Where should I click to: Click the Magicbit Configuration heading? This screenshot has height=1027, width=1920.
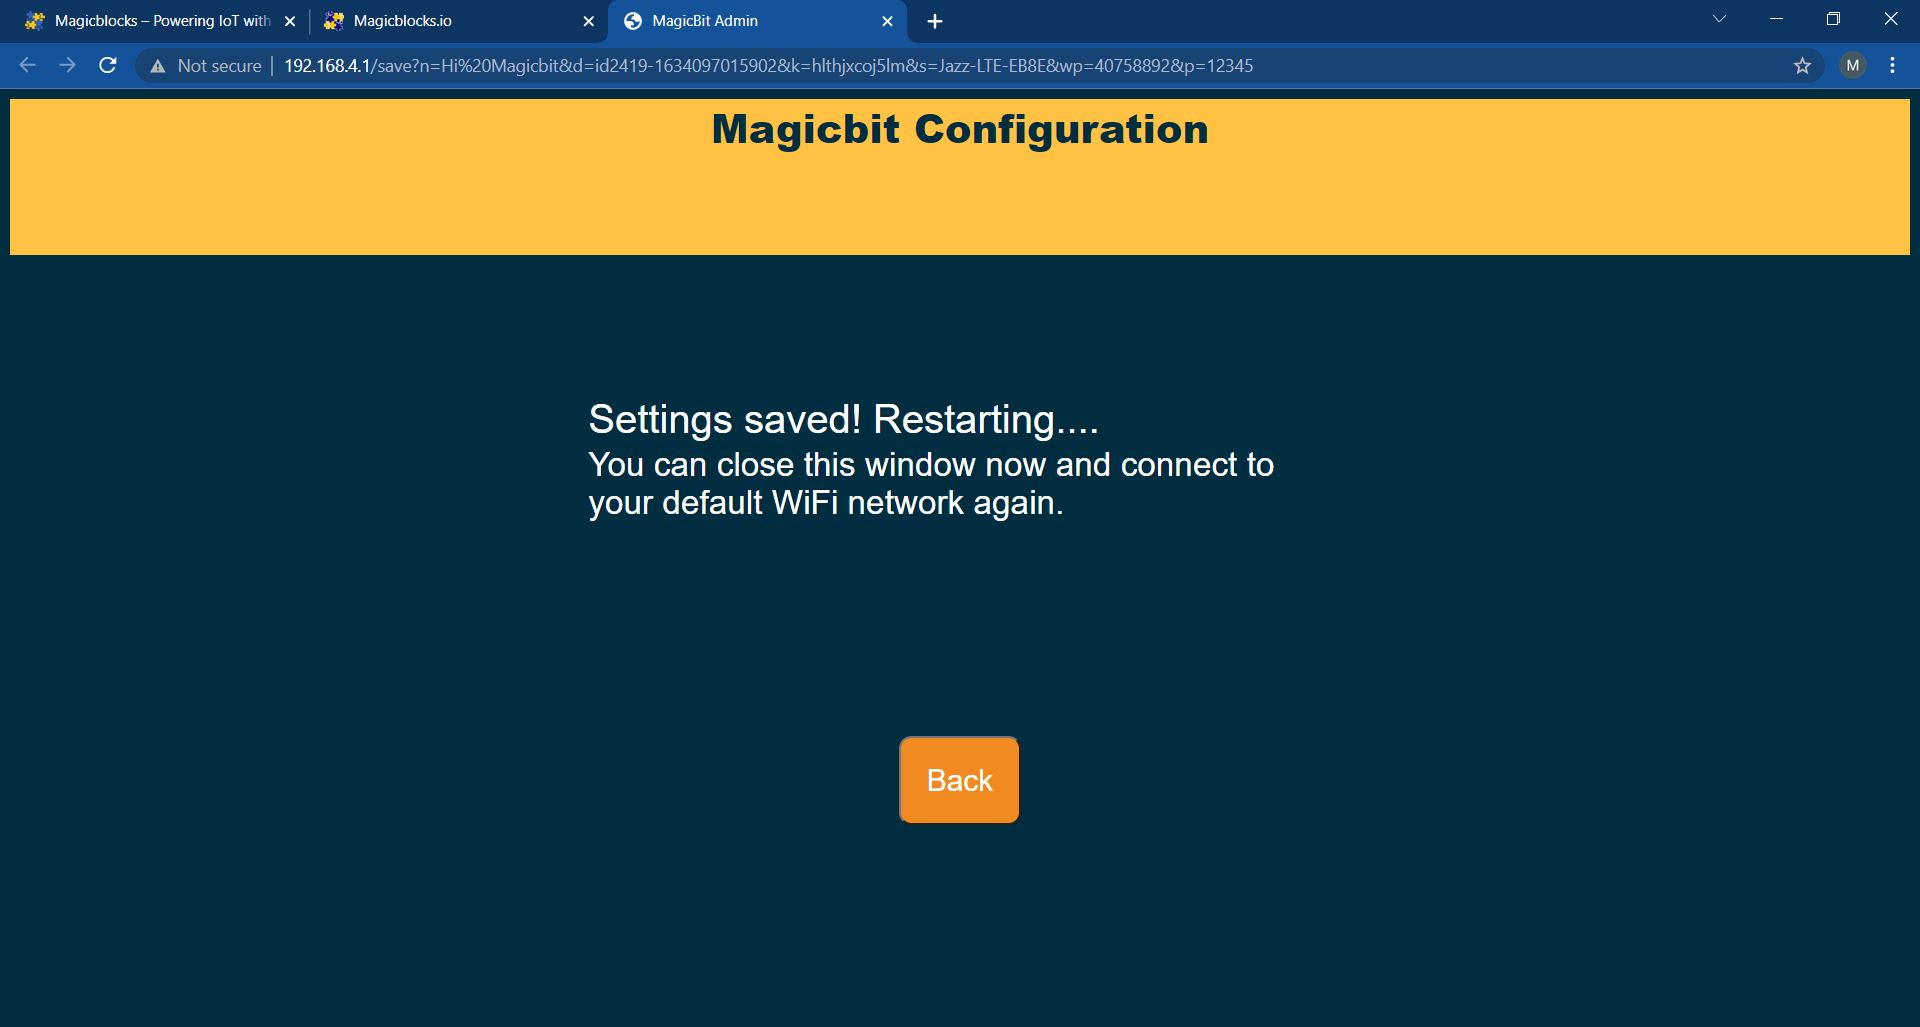[959, 130]
